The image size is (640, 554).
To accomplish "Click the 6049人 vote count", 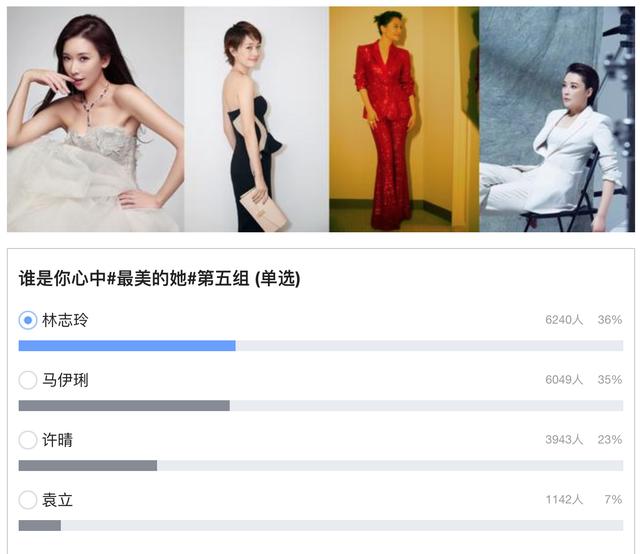I will point(564,380).
